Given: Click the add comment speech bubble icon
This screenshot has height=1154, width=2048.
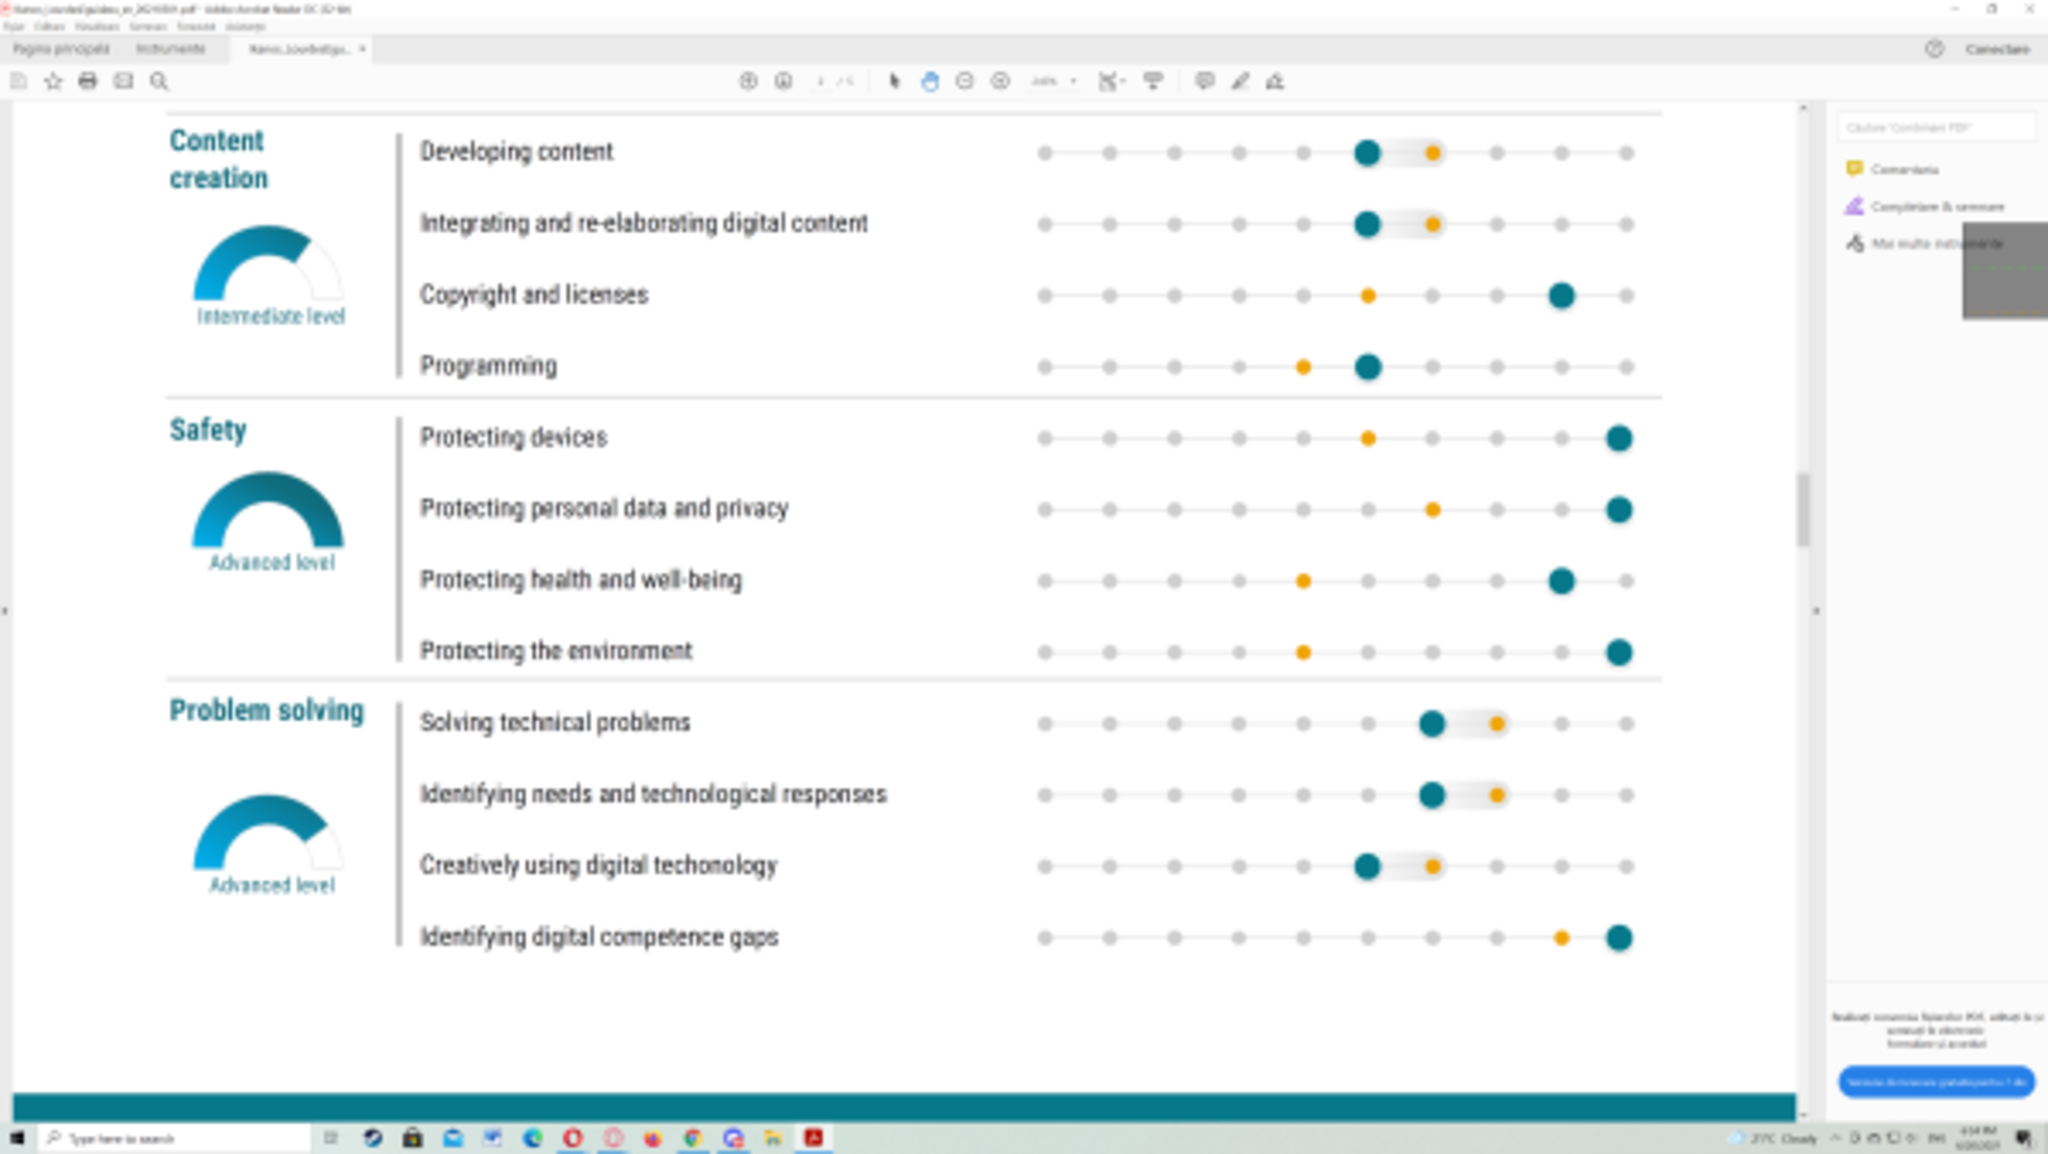Looking at the screenshot, I should click(1204, 81).
